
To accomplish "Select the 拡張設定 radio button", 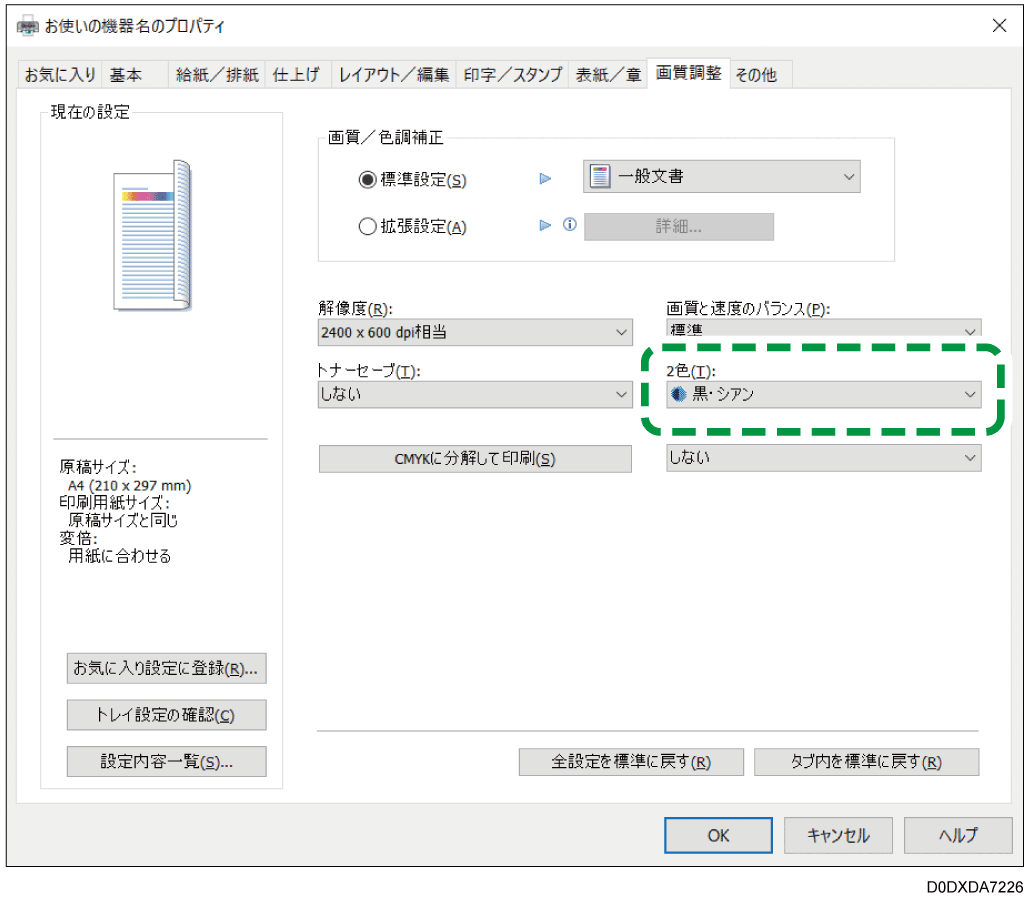I will point(368,226).
